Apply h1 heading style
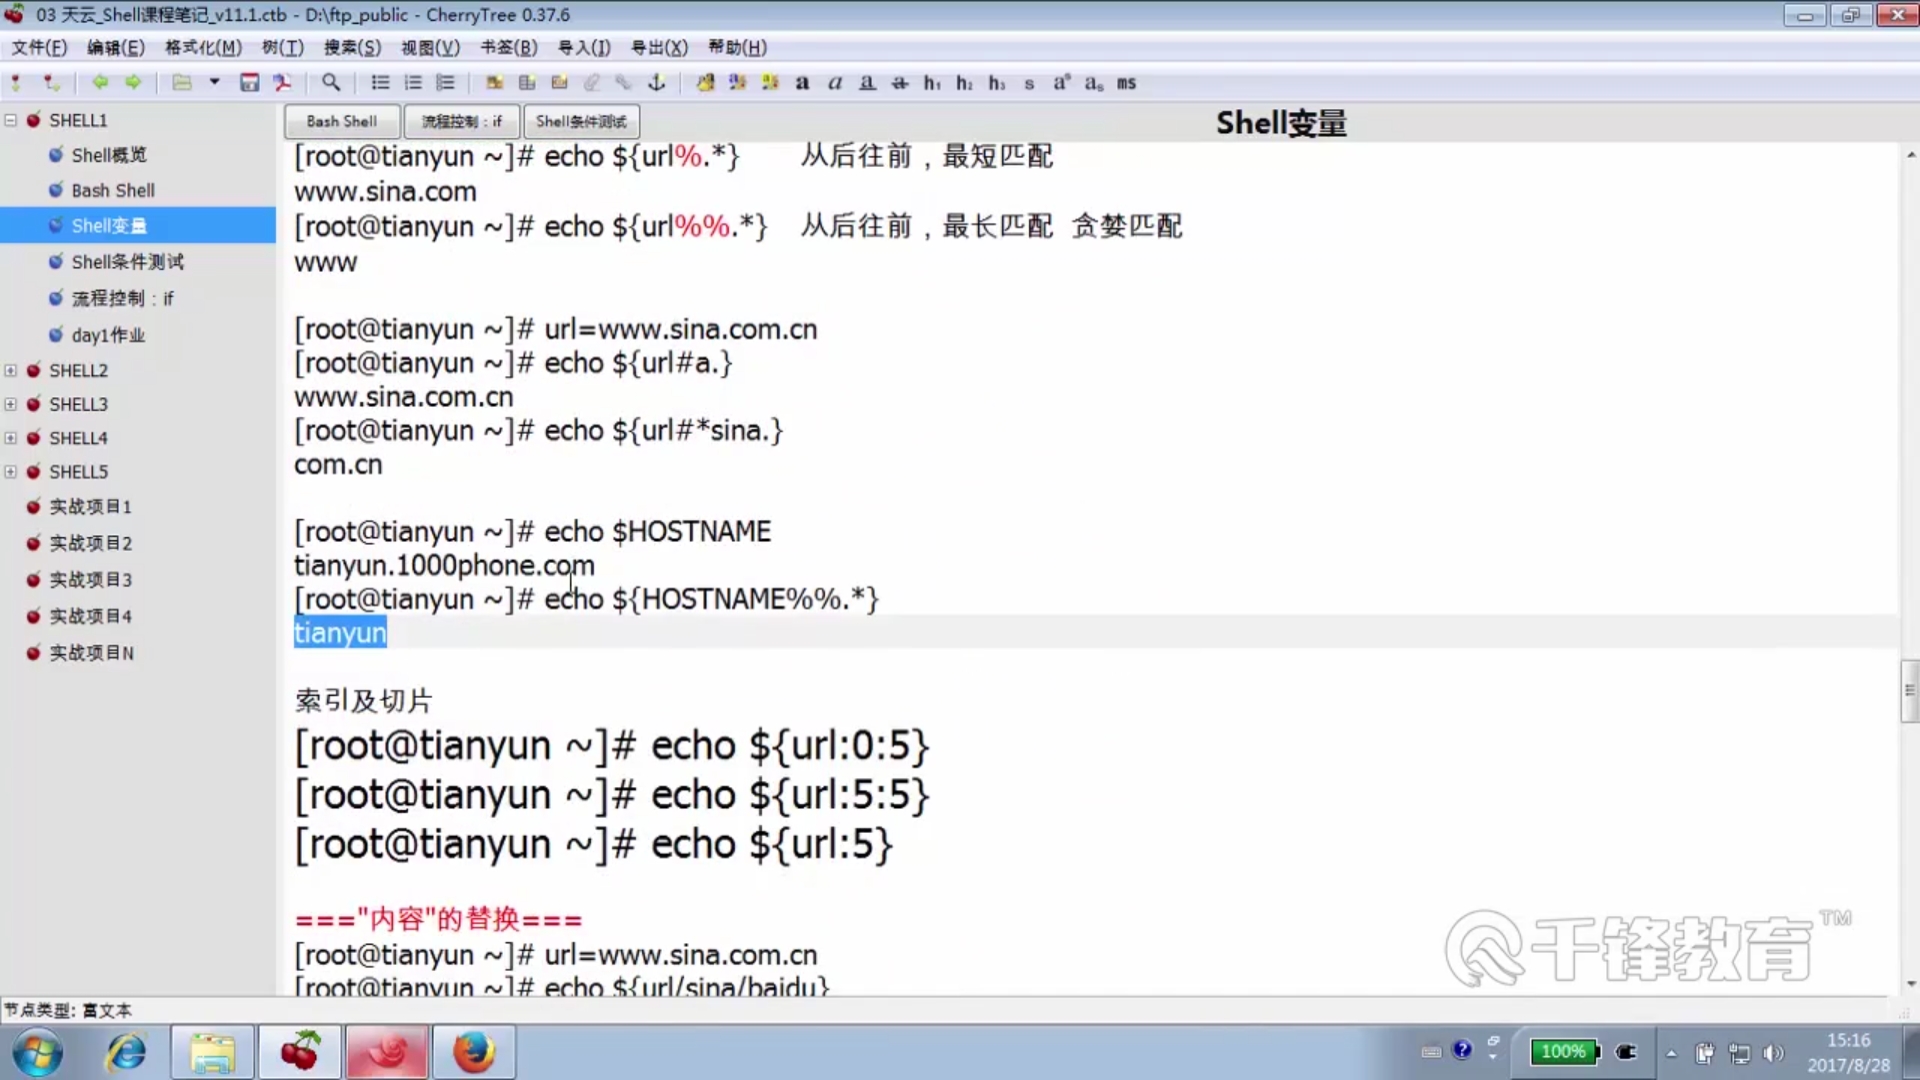The height and width of the screenshot is (1080, 1920). pyautogui.click(x=932, y=83)
